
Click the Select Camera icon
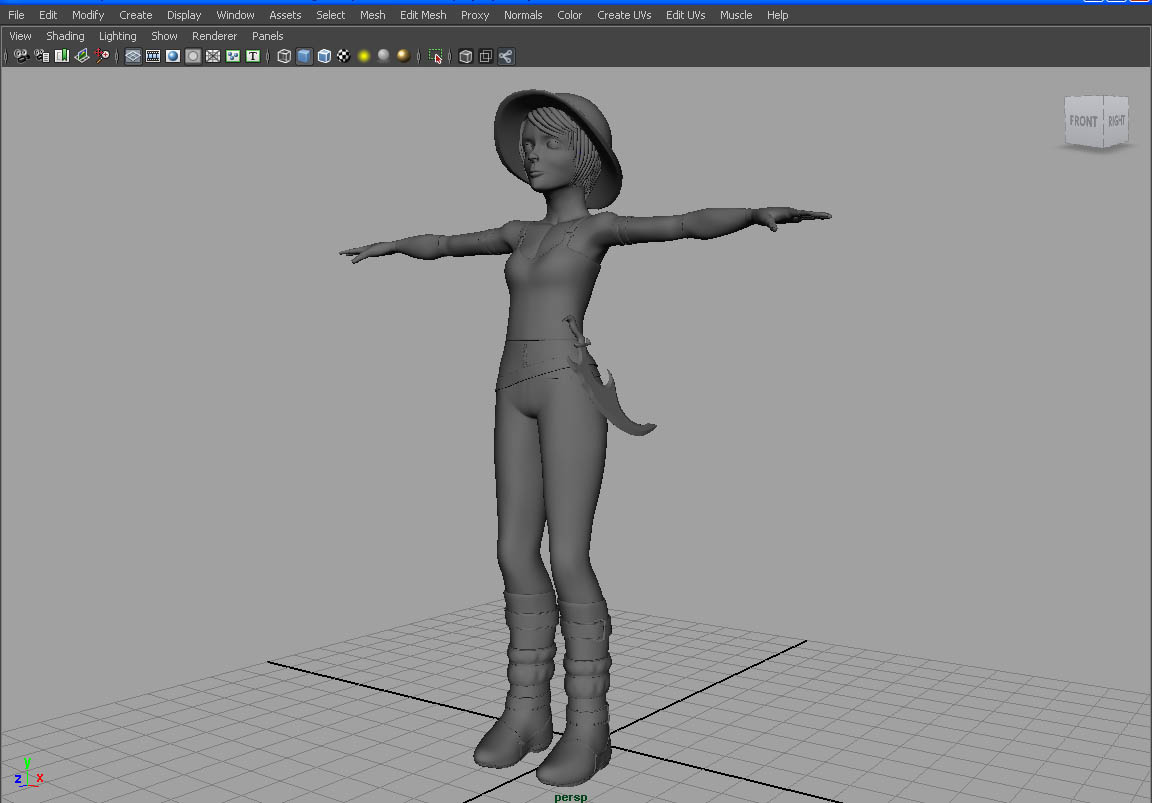click(21, 57)
